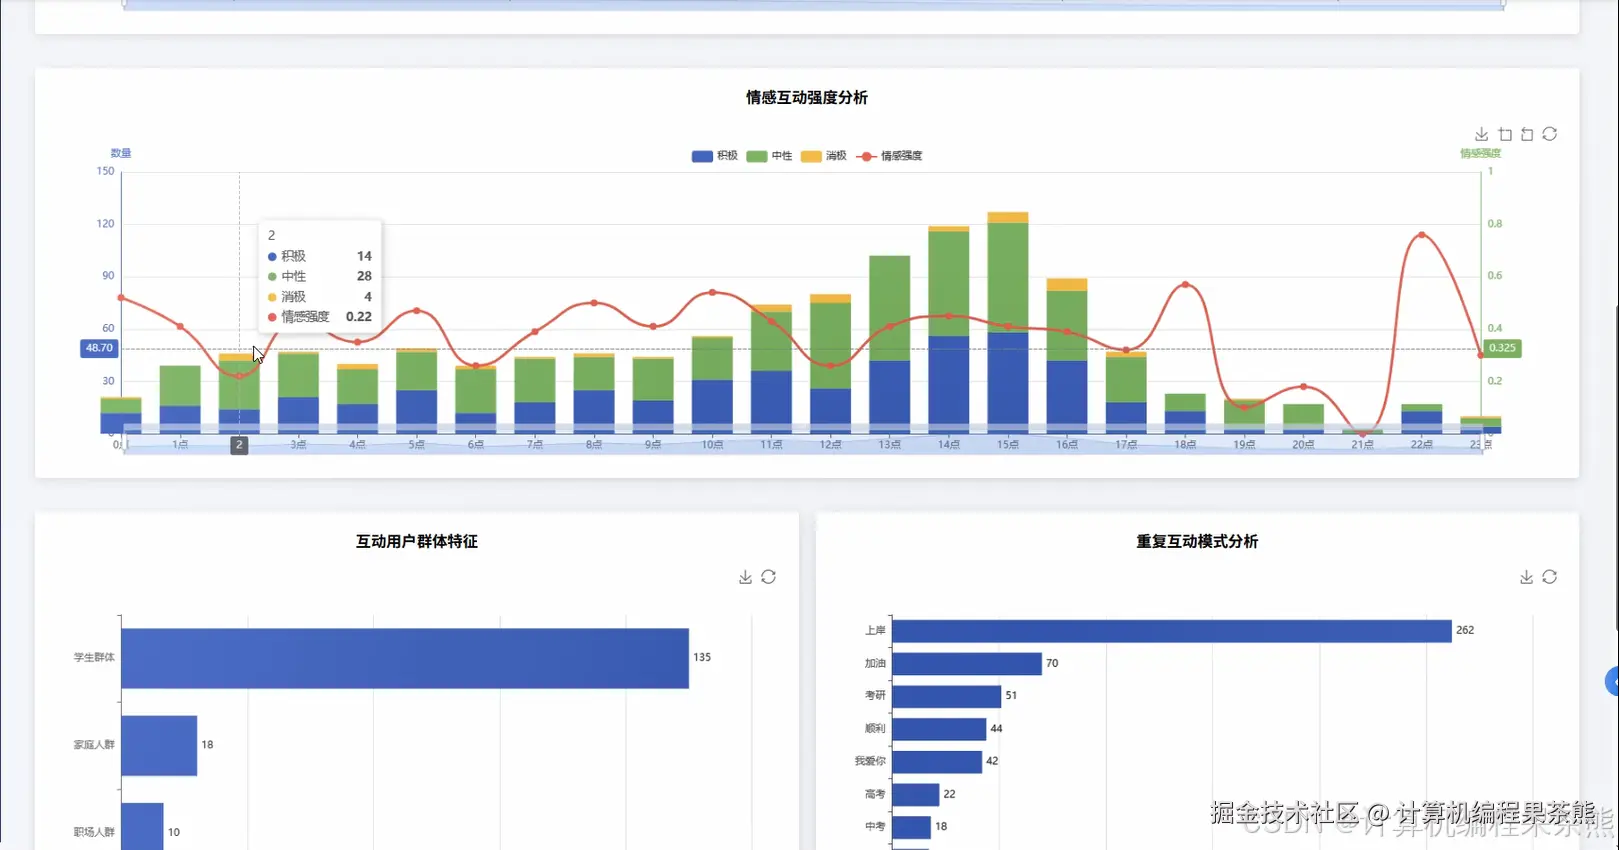Click the 20点 x-axis label
This screenshot has width=1619, height=850.
point(1303,444)
